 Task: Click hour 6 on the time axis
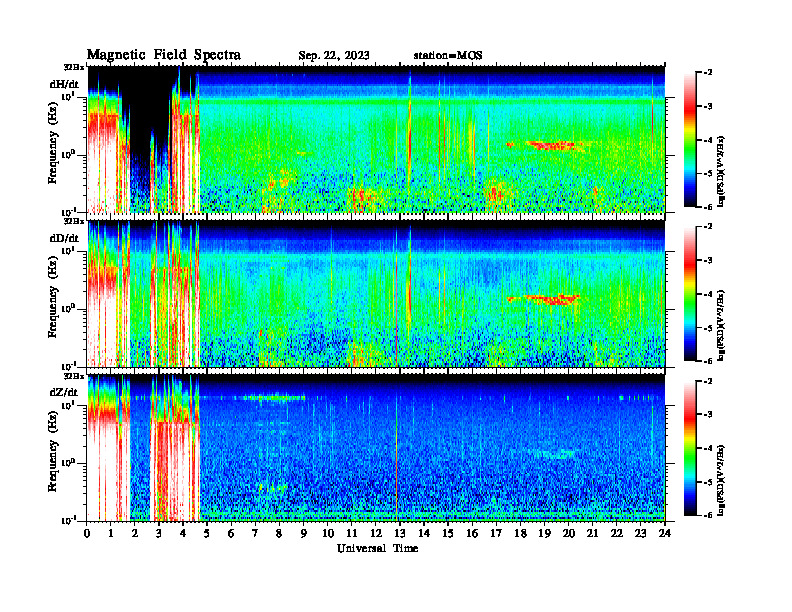[231, 533]
